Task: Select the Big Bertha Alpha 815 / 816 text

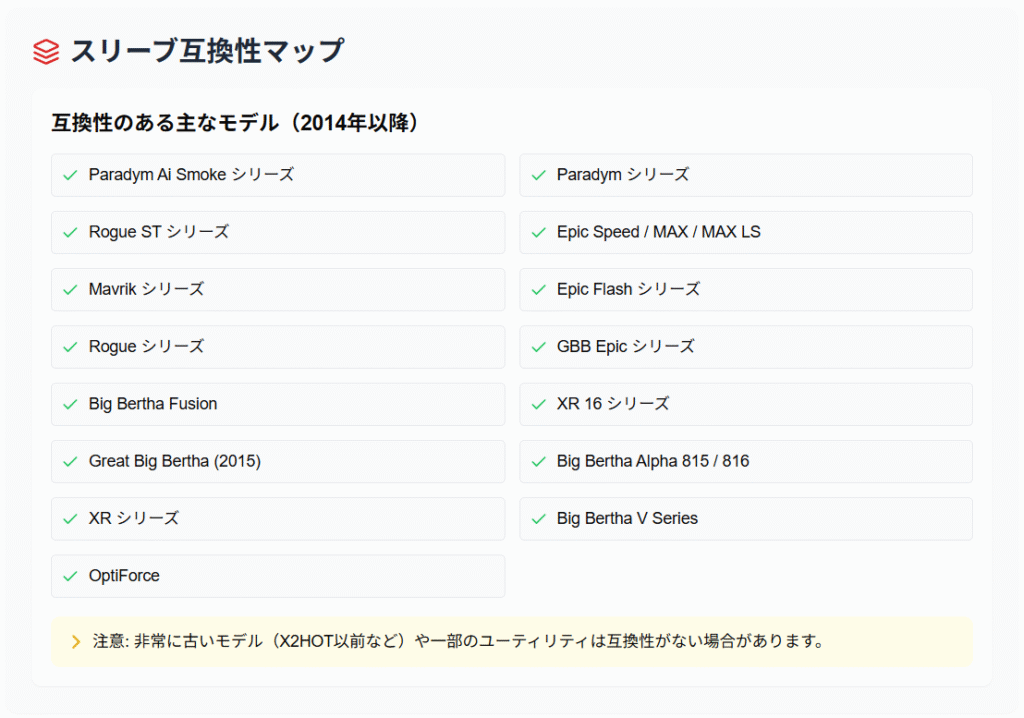Action: [652, 461]
